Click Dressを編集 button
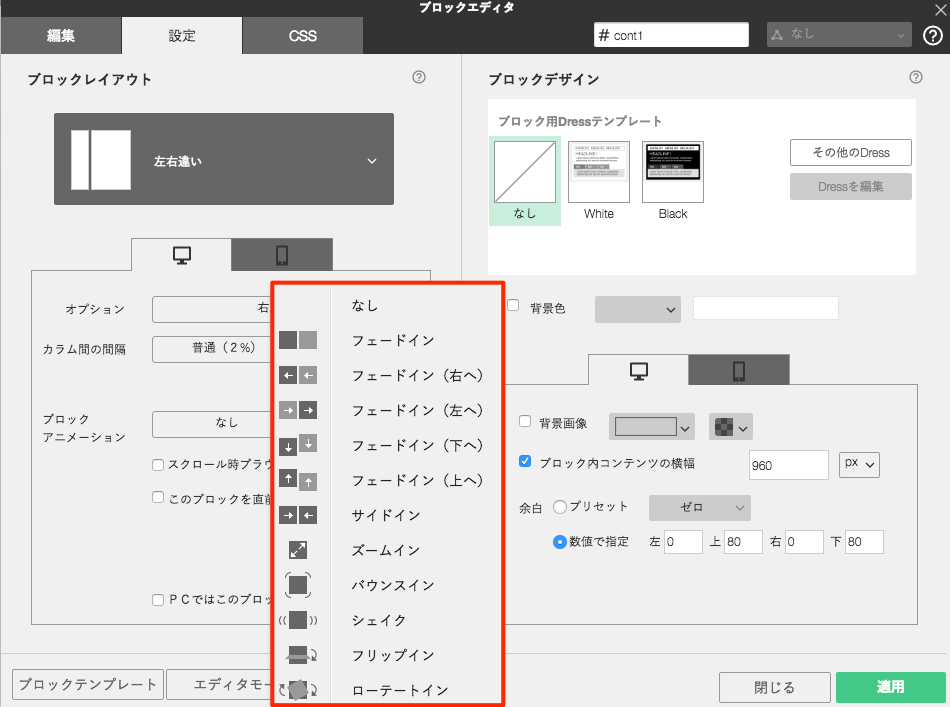Image resolution: width=950 pixels, height=707 pixels. (851, 187)
